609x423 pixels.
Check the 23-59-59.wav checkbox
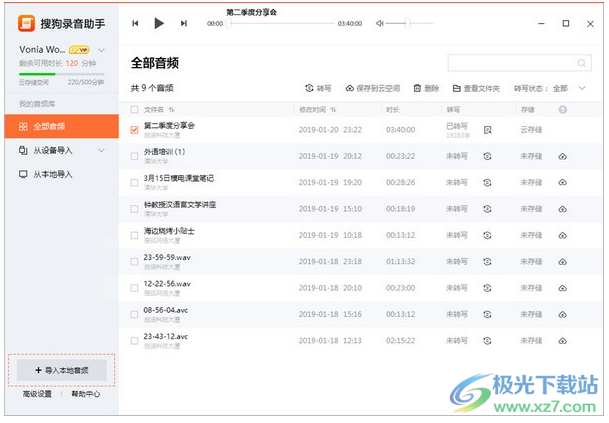tap(134, 262)
